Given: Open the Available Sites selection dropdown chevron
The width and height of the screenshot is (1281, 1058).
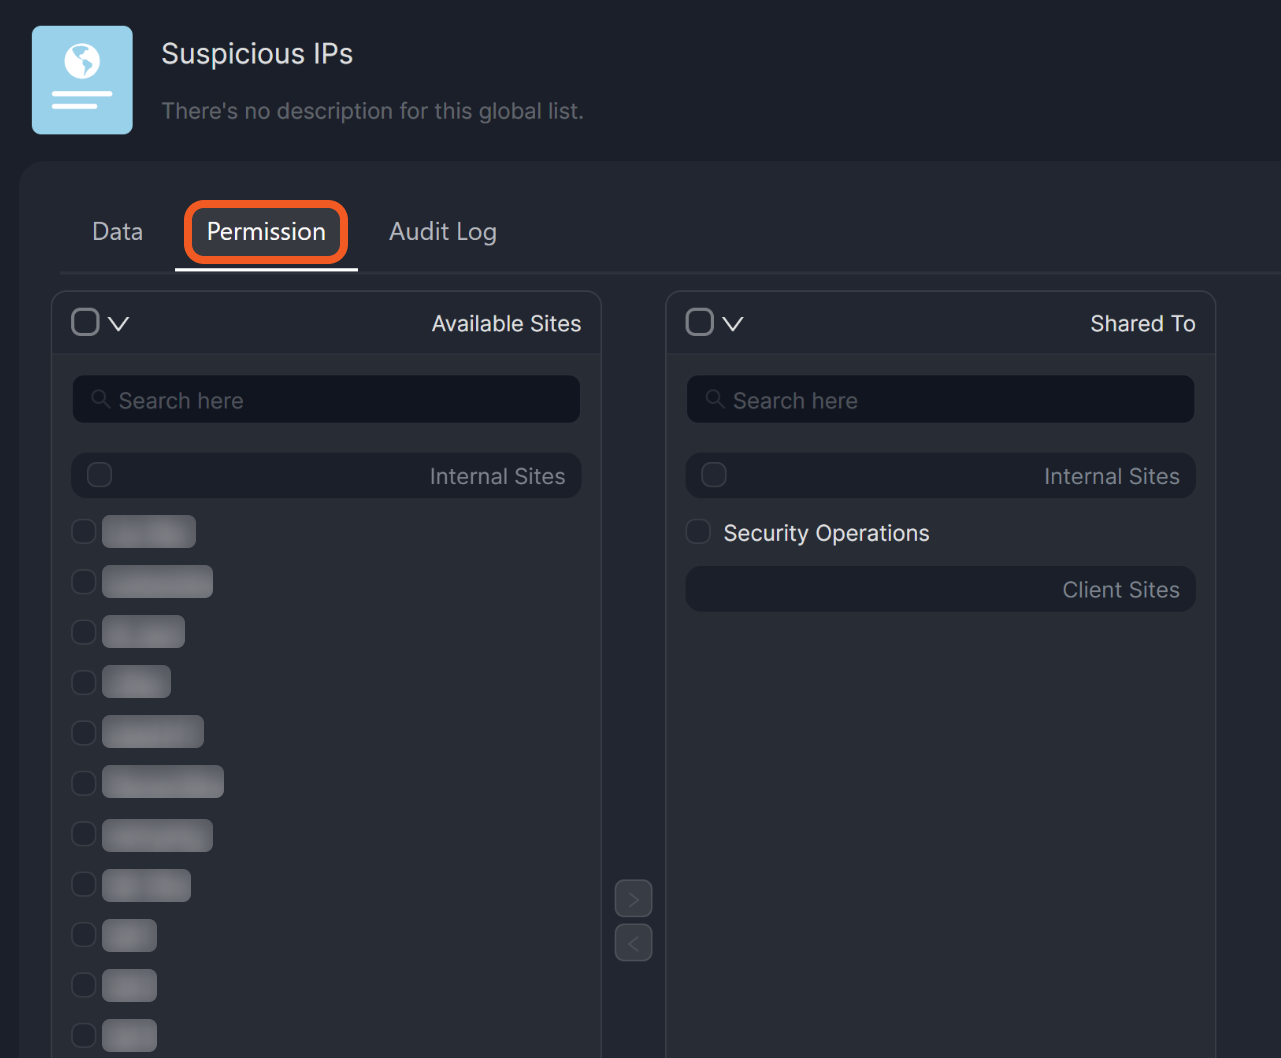Looking at the screenshot, I should [x=119, y=324].
